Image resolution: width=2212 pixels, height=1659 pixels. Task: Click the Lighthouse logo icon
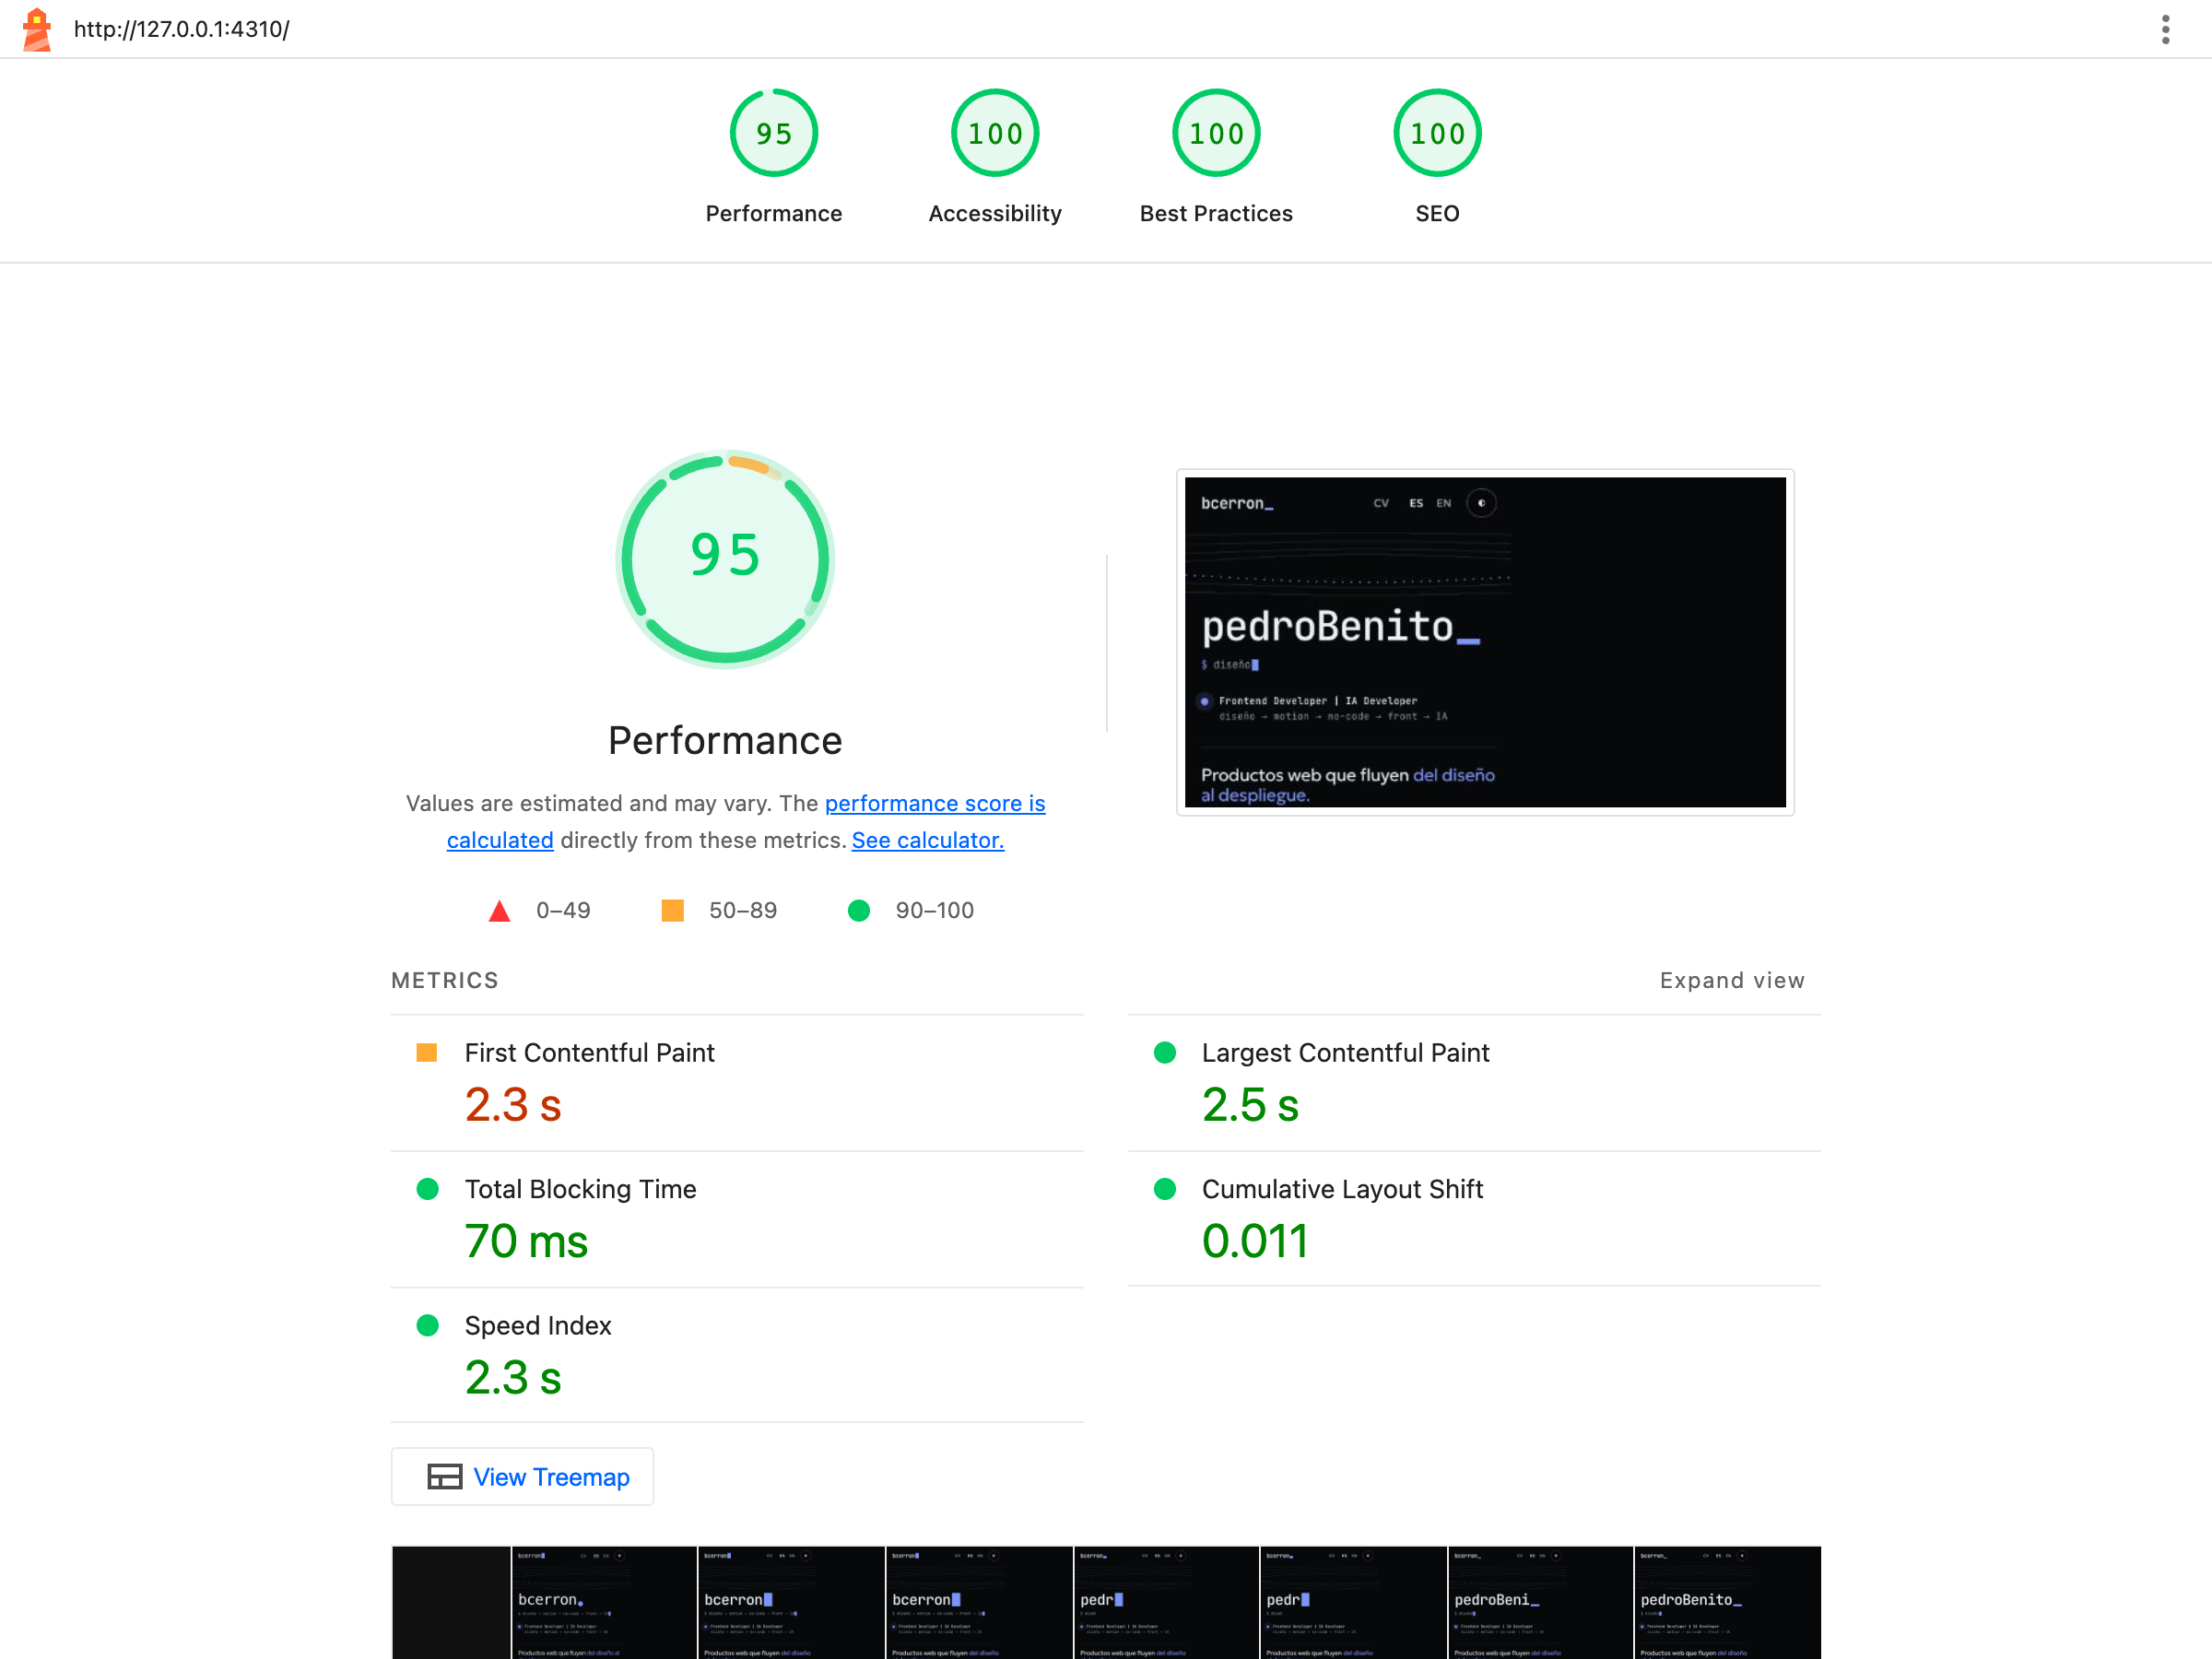click(x=37, y=29)
